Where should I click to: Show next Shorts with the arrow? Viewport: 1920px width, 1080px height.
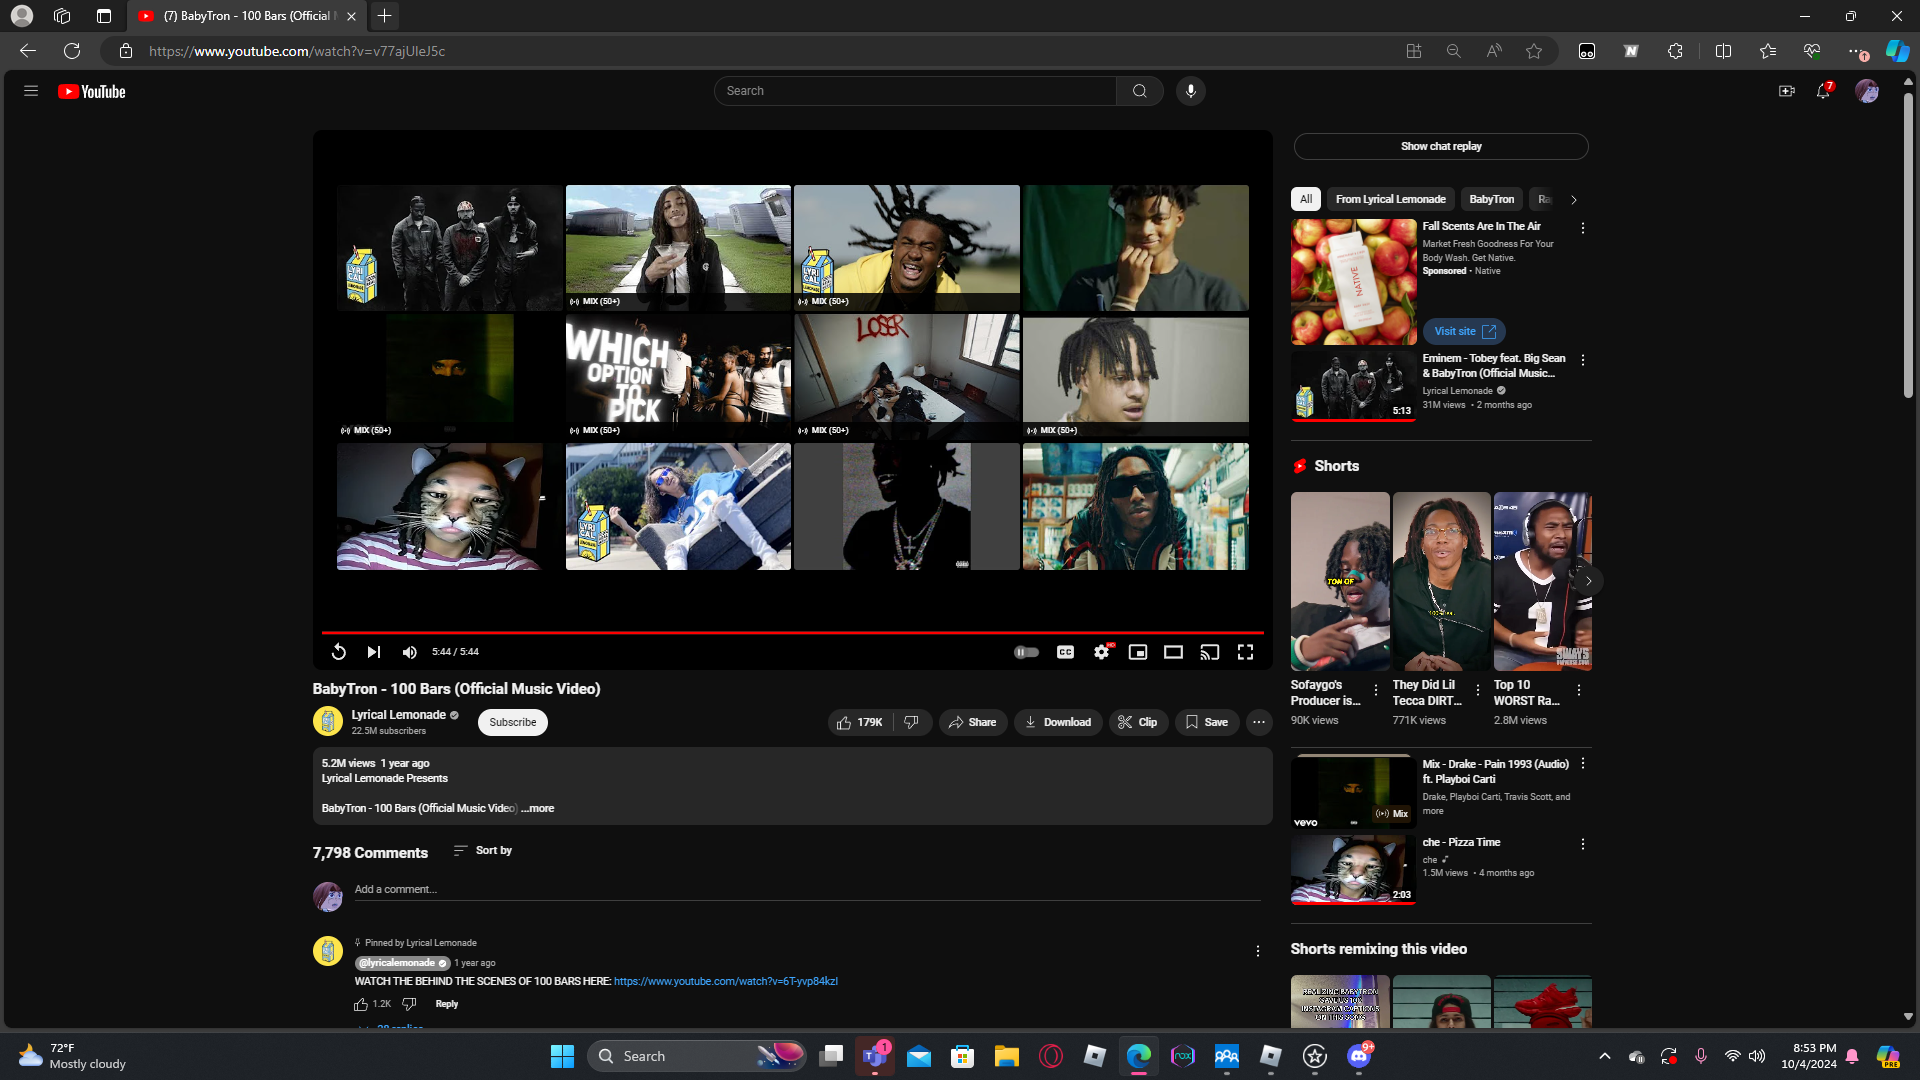[x=1588, y=581]
